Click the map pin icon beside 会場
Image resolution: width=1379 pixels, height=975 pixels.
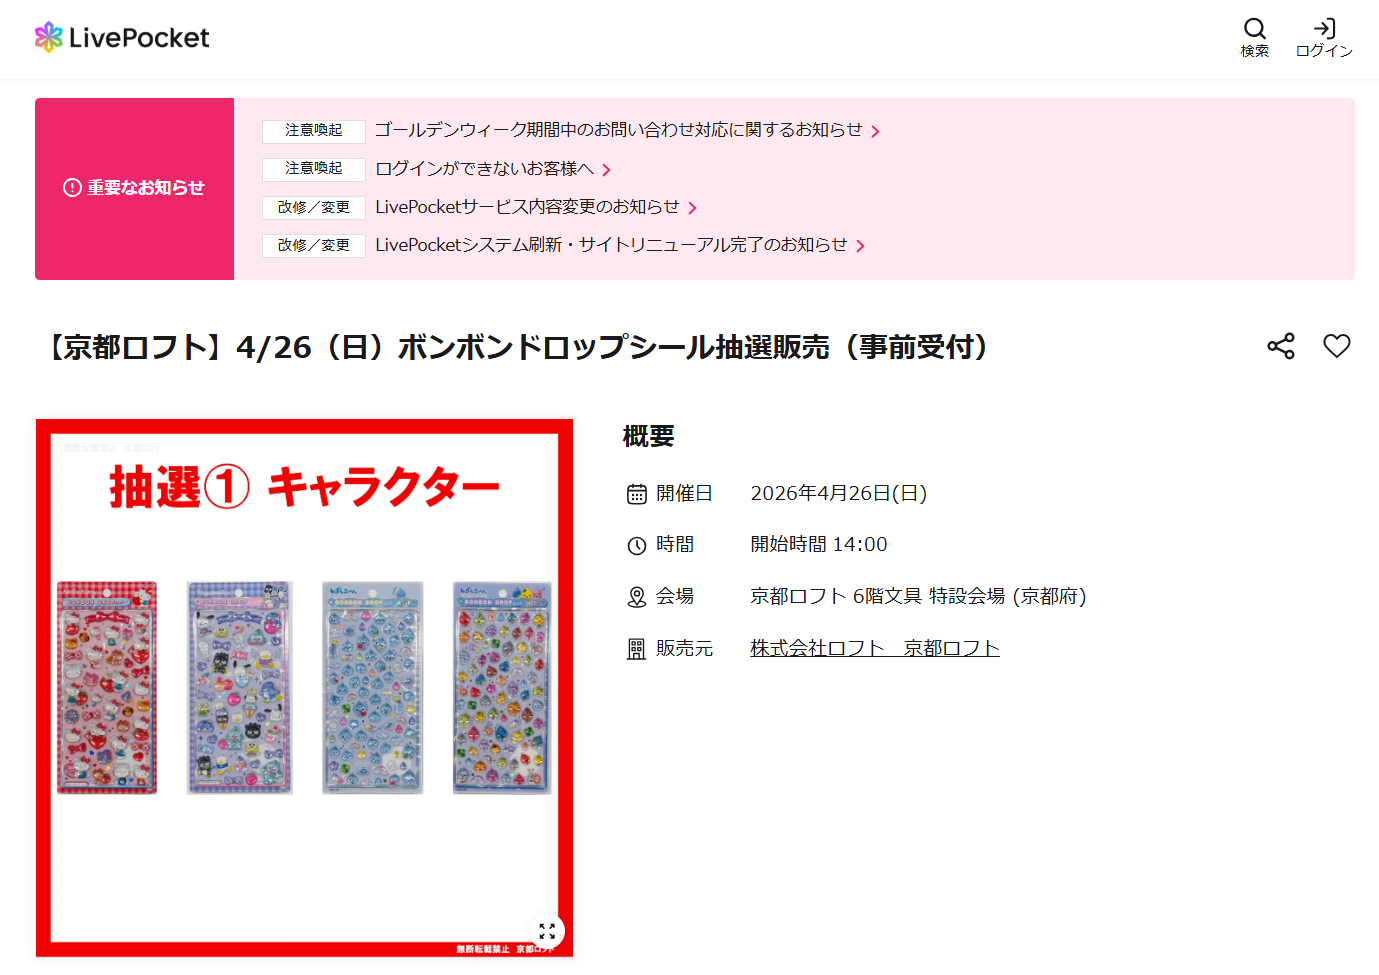pyautogui.click(x=637, y=597)
